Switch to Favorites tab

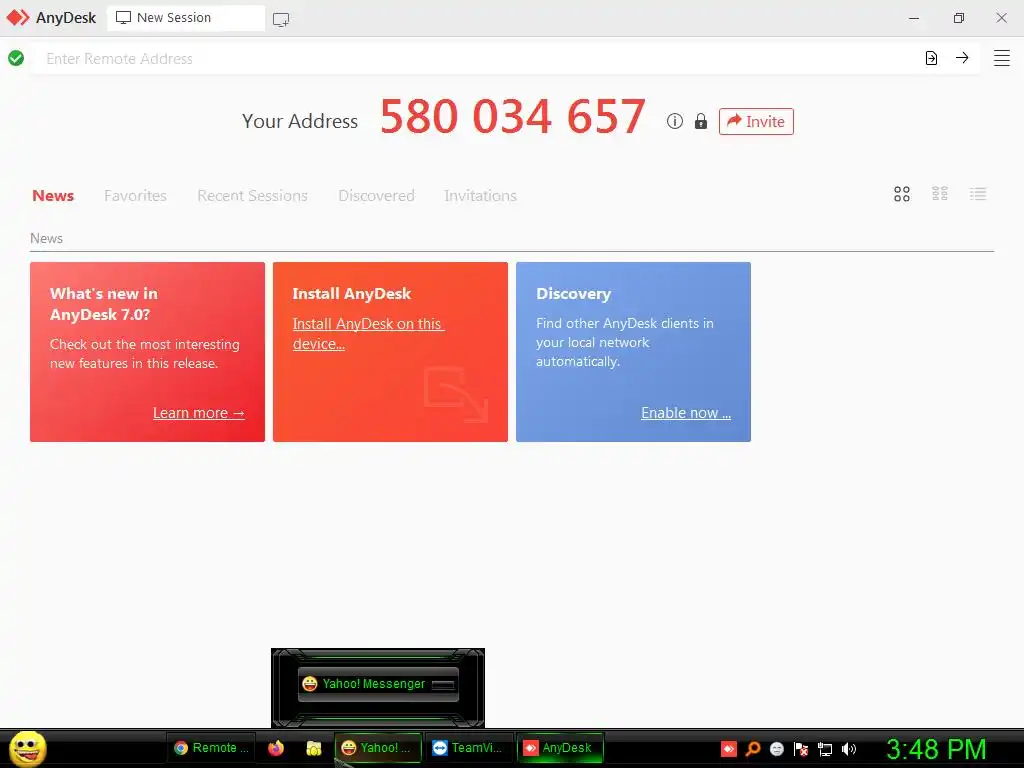point(135,195)
